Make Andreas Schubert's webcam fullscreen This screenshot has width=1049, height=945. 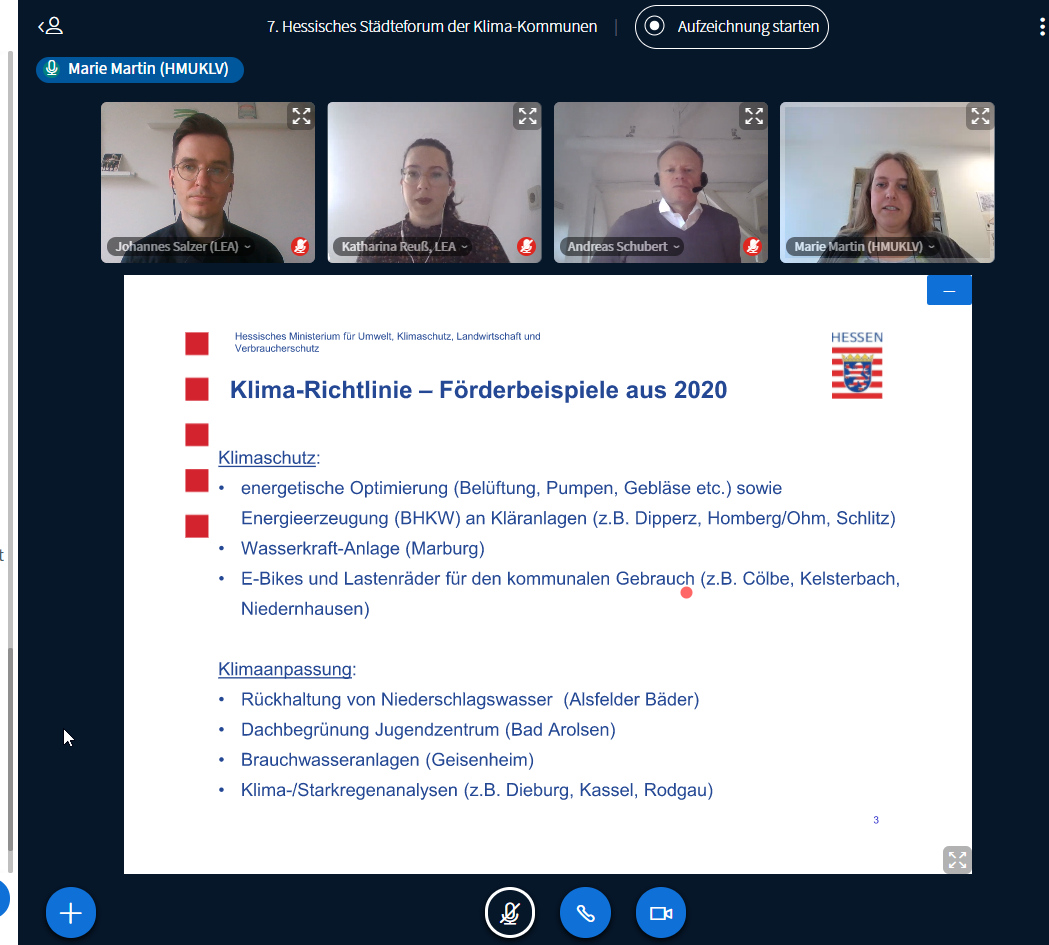coord(754,116)
